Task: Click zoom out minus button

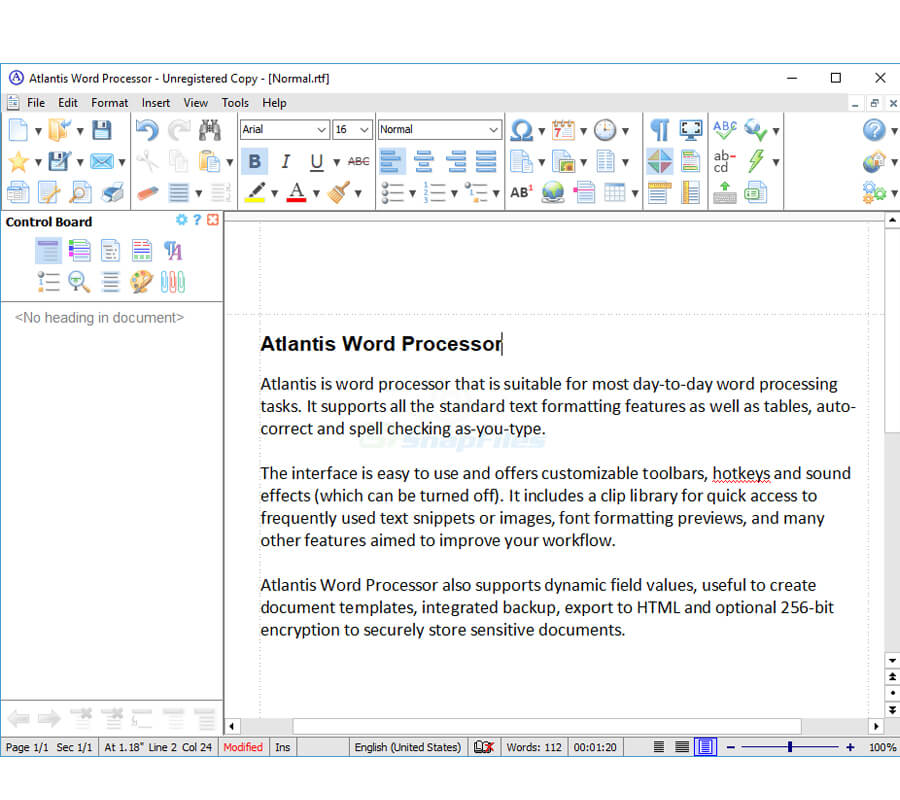Action: tap(730, 747)
